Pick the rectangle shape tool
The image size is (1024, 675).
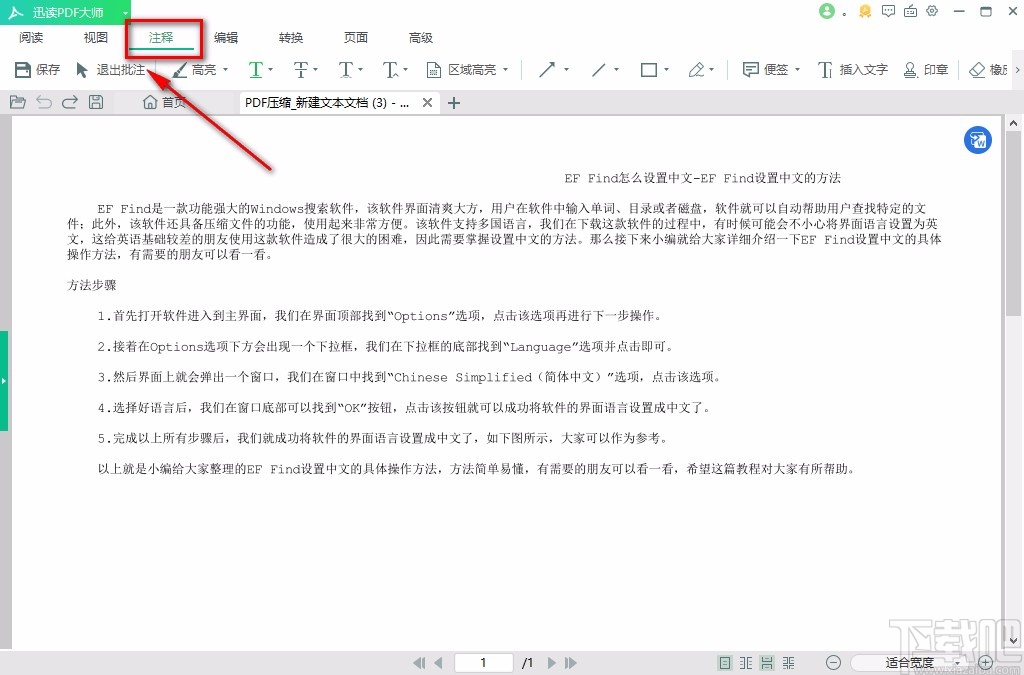pyautogui.click(x=648, y=70)
